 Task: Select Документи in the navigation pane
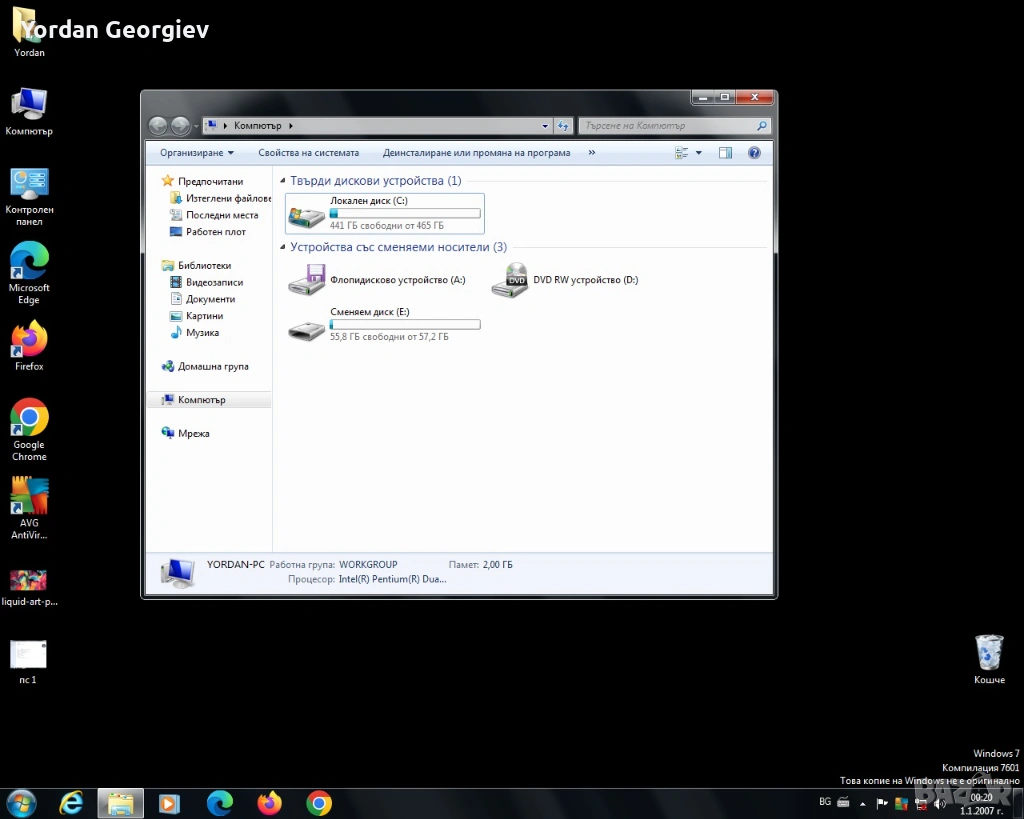click(210, 299)
